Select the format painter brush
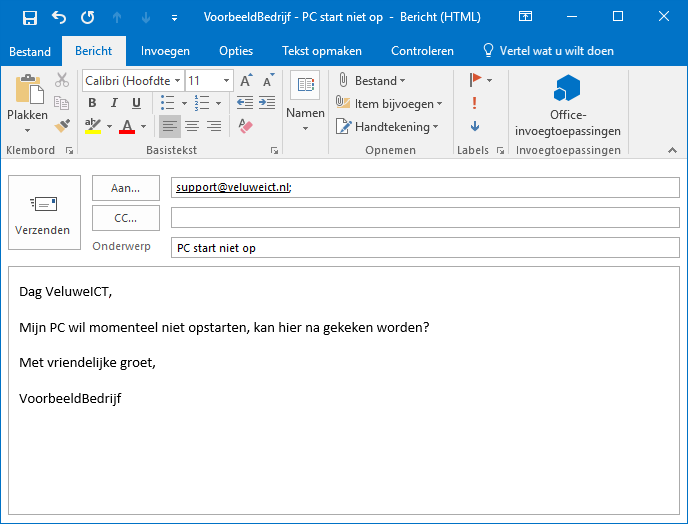688x524 pixels. tap(62, 126)
